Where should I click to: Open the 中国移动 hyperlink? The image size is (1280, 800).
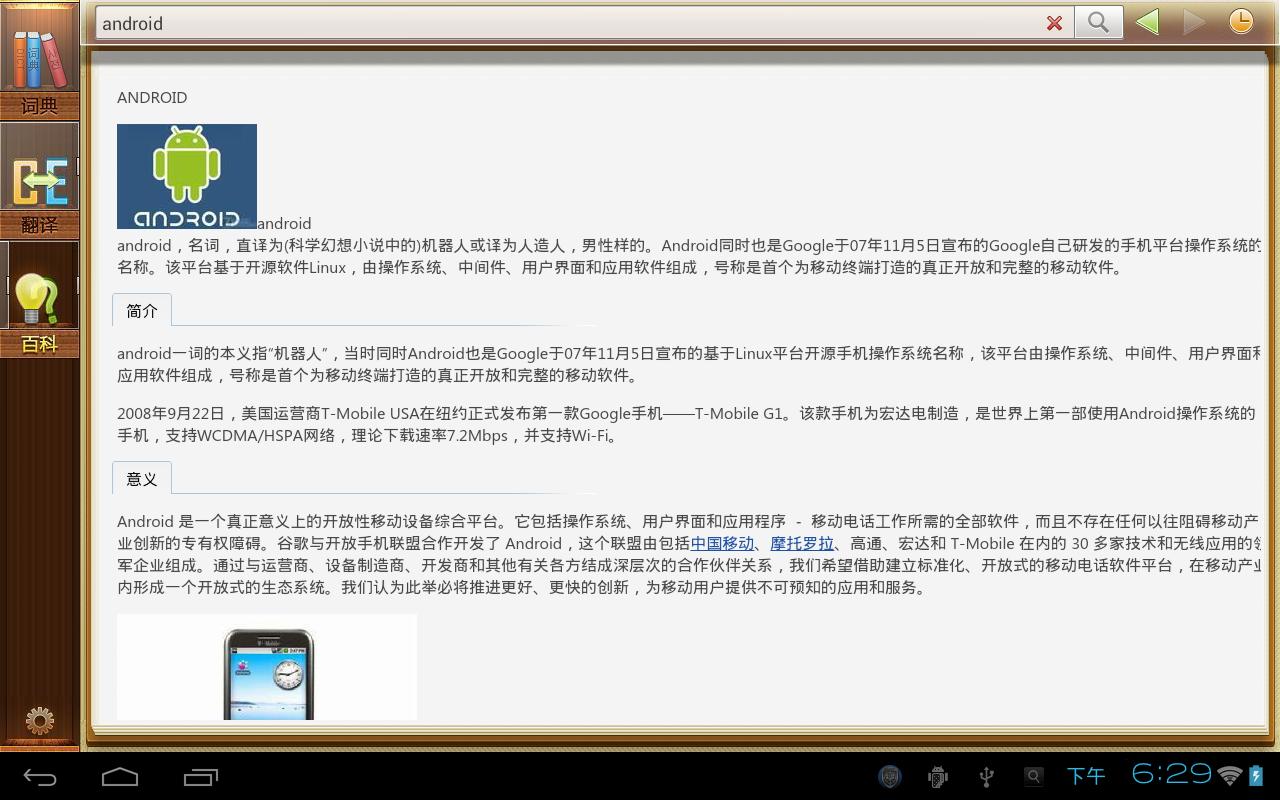[x=722, y=543]
